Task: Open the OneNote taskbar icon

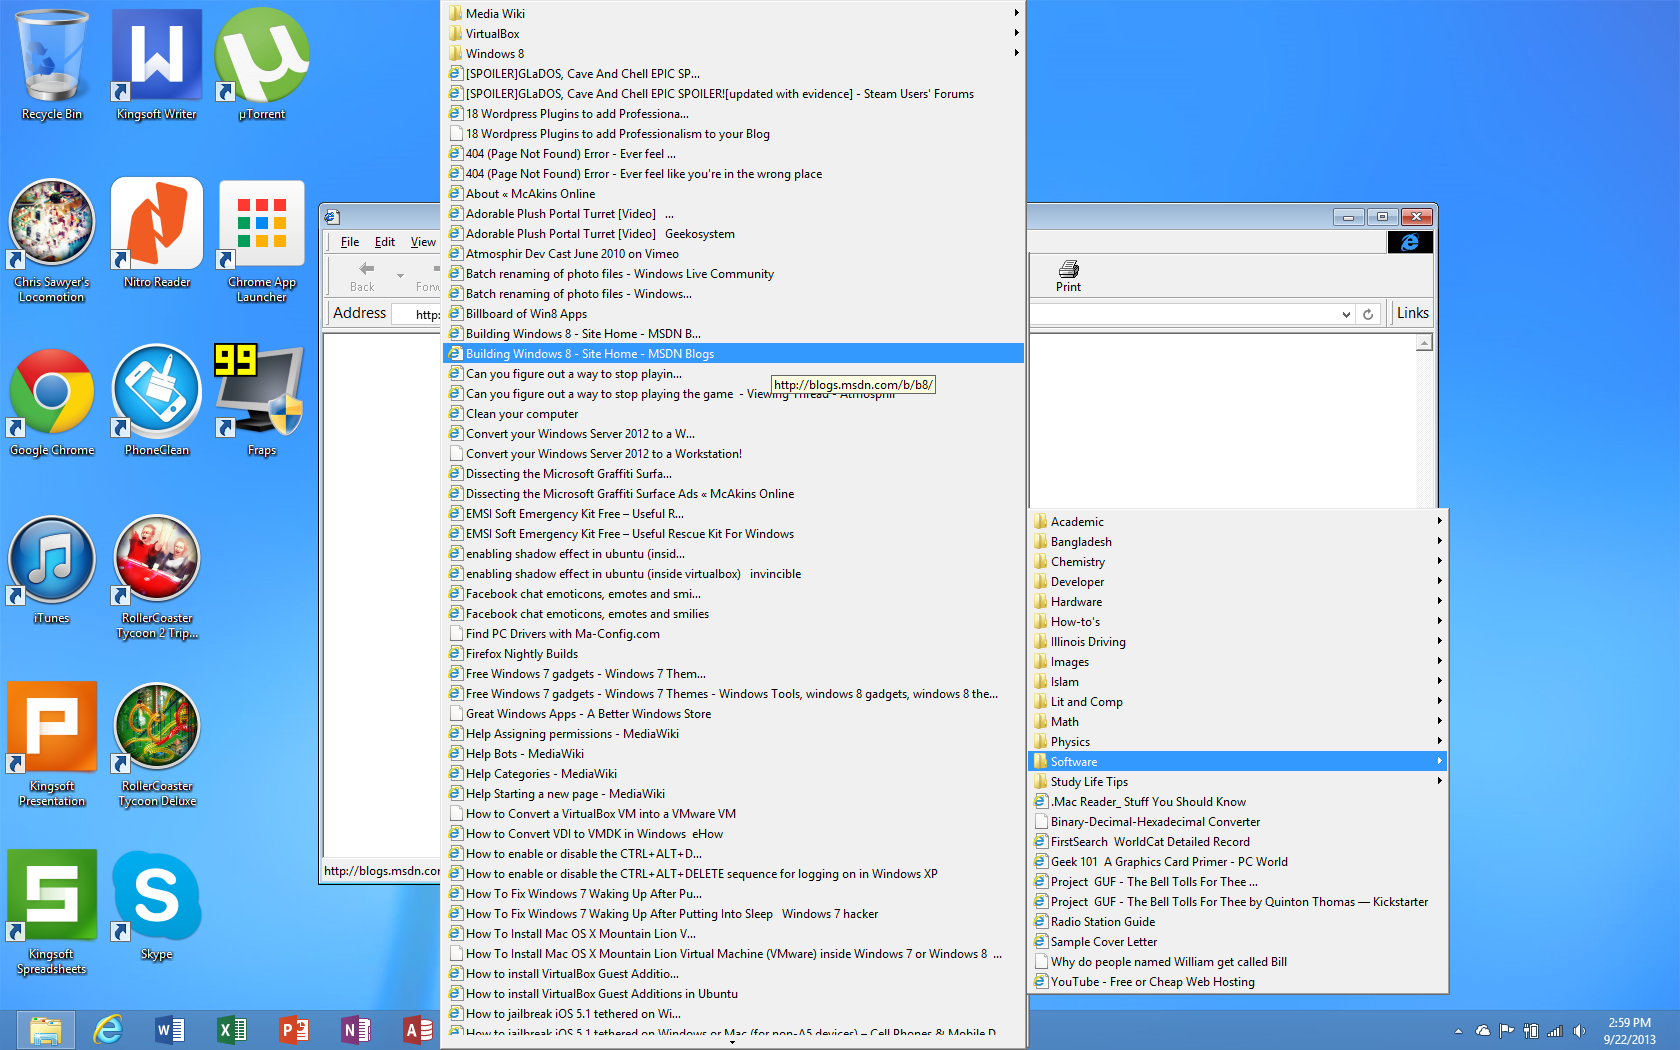Action: pyautogui.click(x=356, y=1029)
